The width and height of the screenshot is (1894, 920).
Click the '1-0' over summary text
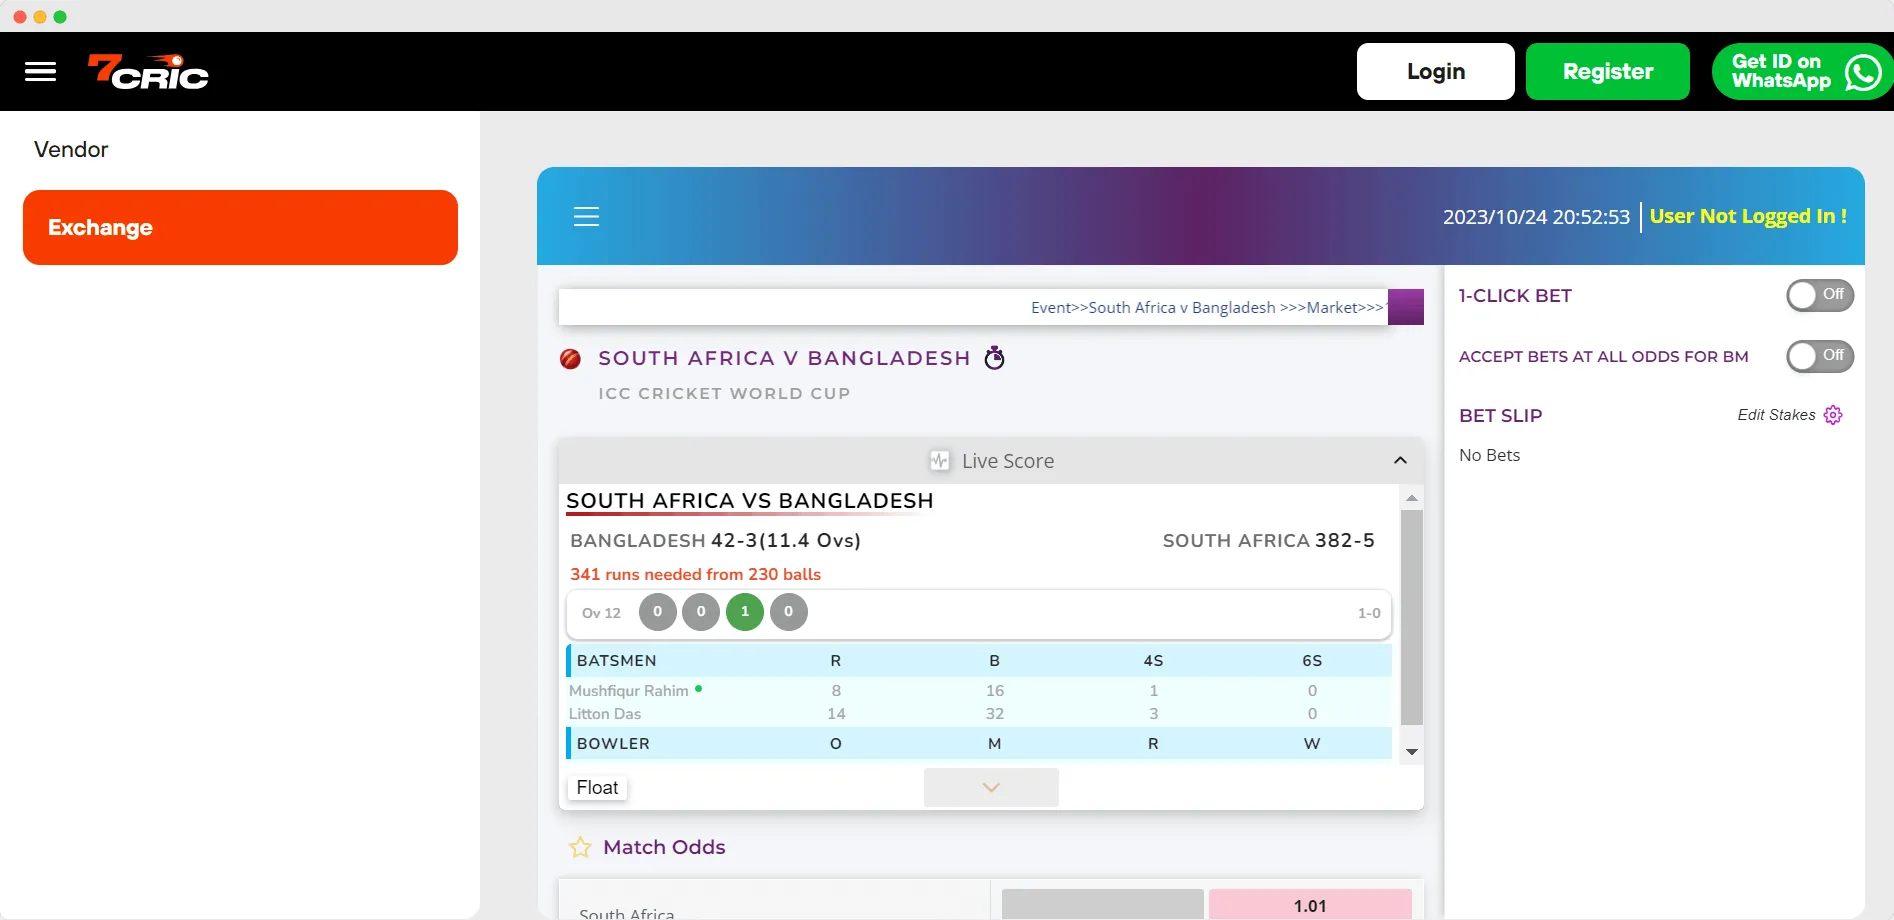(1369, 613)
